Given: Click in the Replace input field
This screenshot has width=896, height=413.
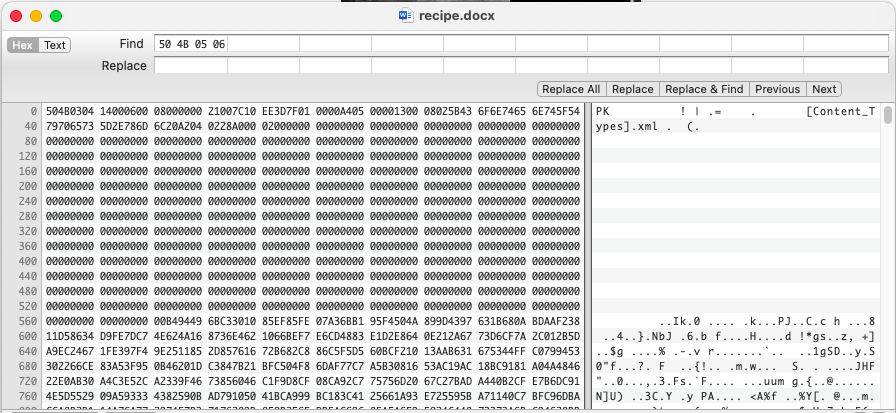Looking at the screenshot, I should [515, 66].
